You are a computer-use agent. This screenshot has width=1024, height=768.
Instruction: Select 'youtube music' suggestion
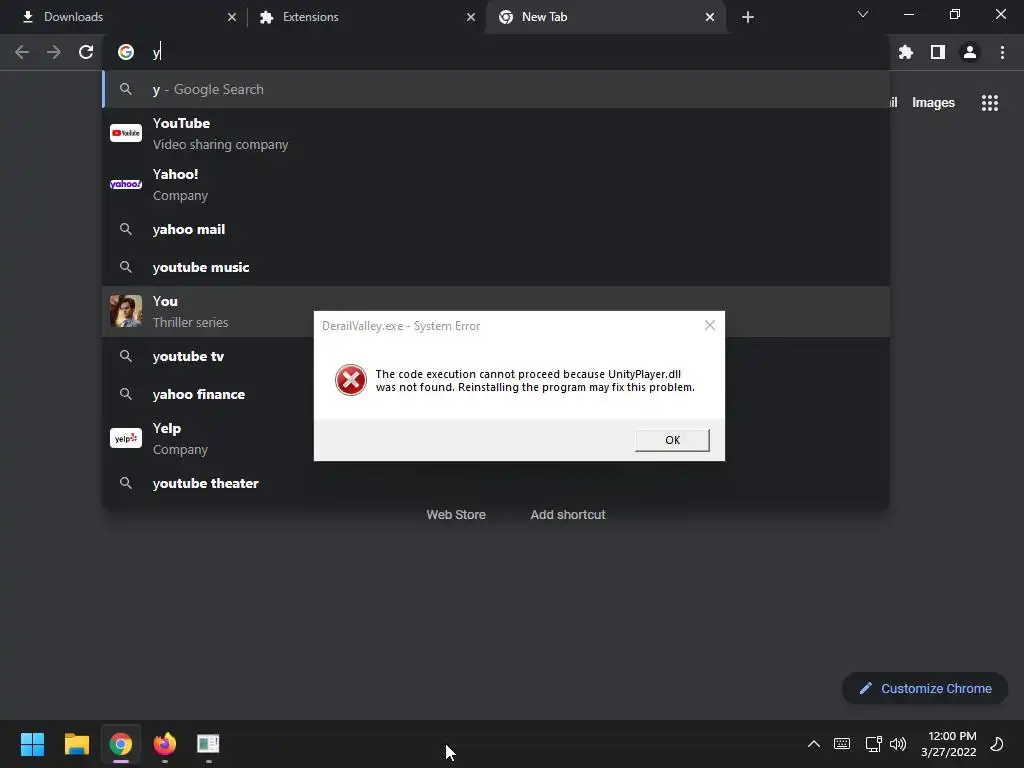pos(496,267)
